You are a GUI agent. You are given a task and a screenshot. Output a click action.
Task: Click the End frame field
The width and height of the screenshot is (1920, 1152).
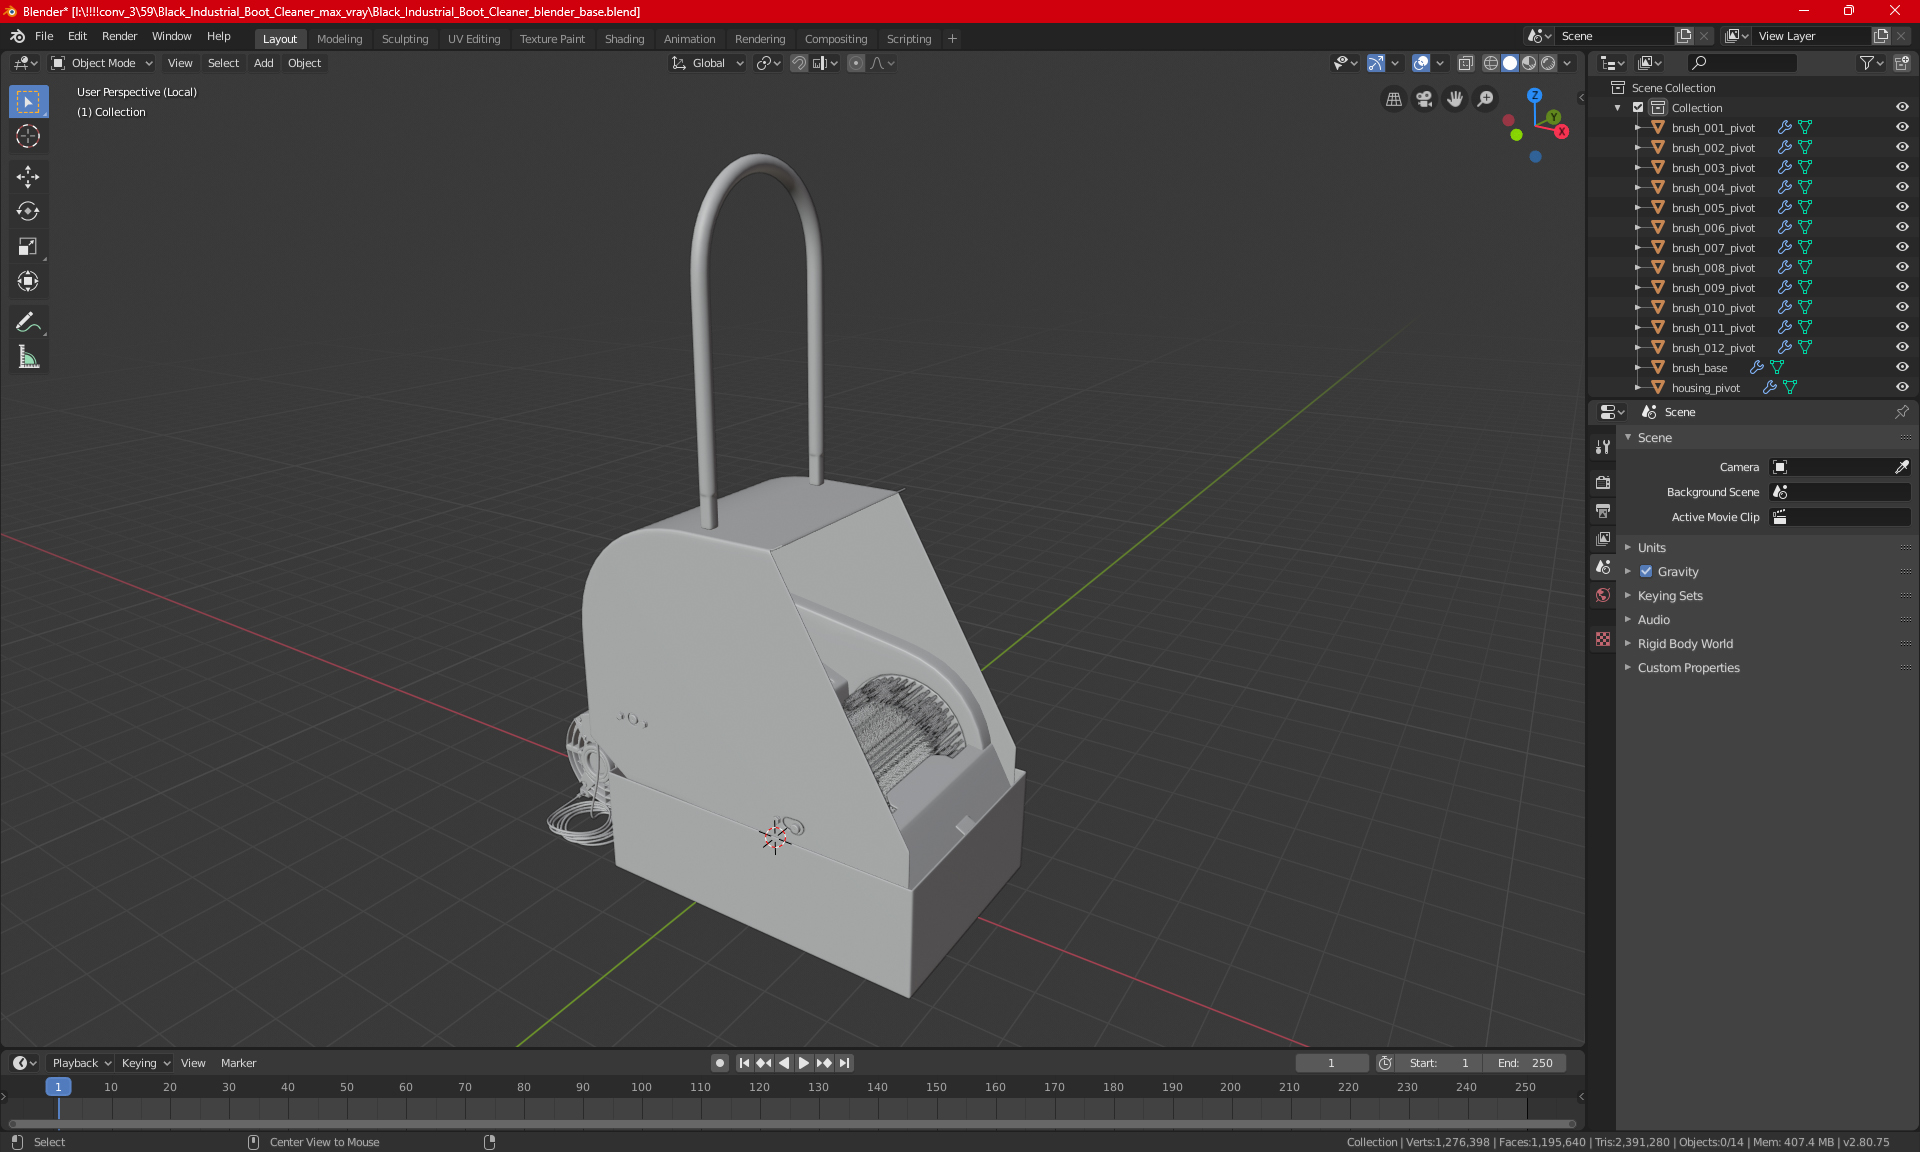click(x=1525, y=1063)
